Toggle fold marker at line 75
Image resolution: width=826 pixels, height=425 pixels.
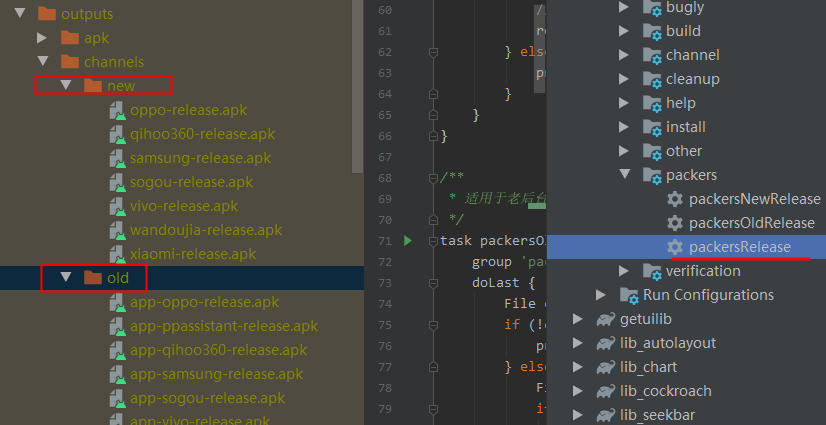(434, 324)
